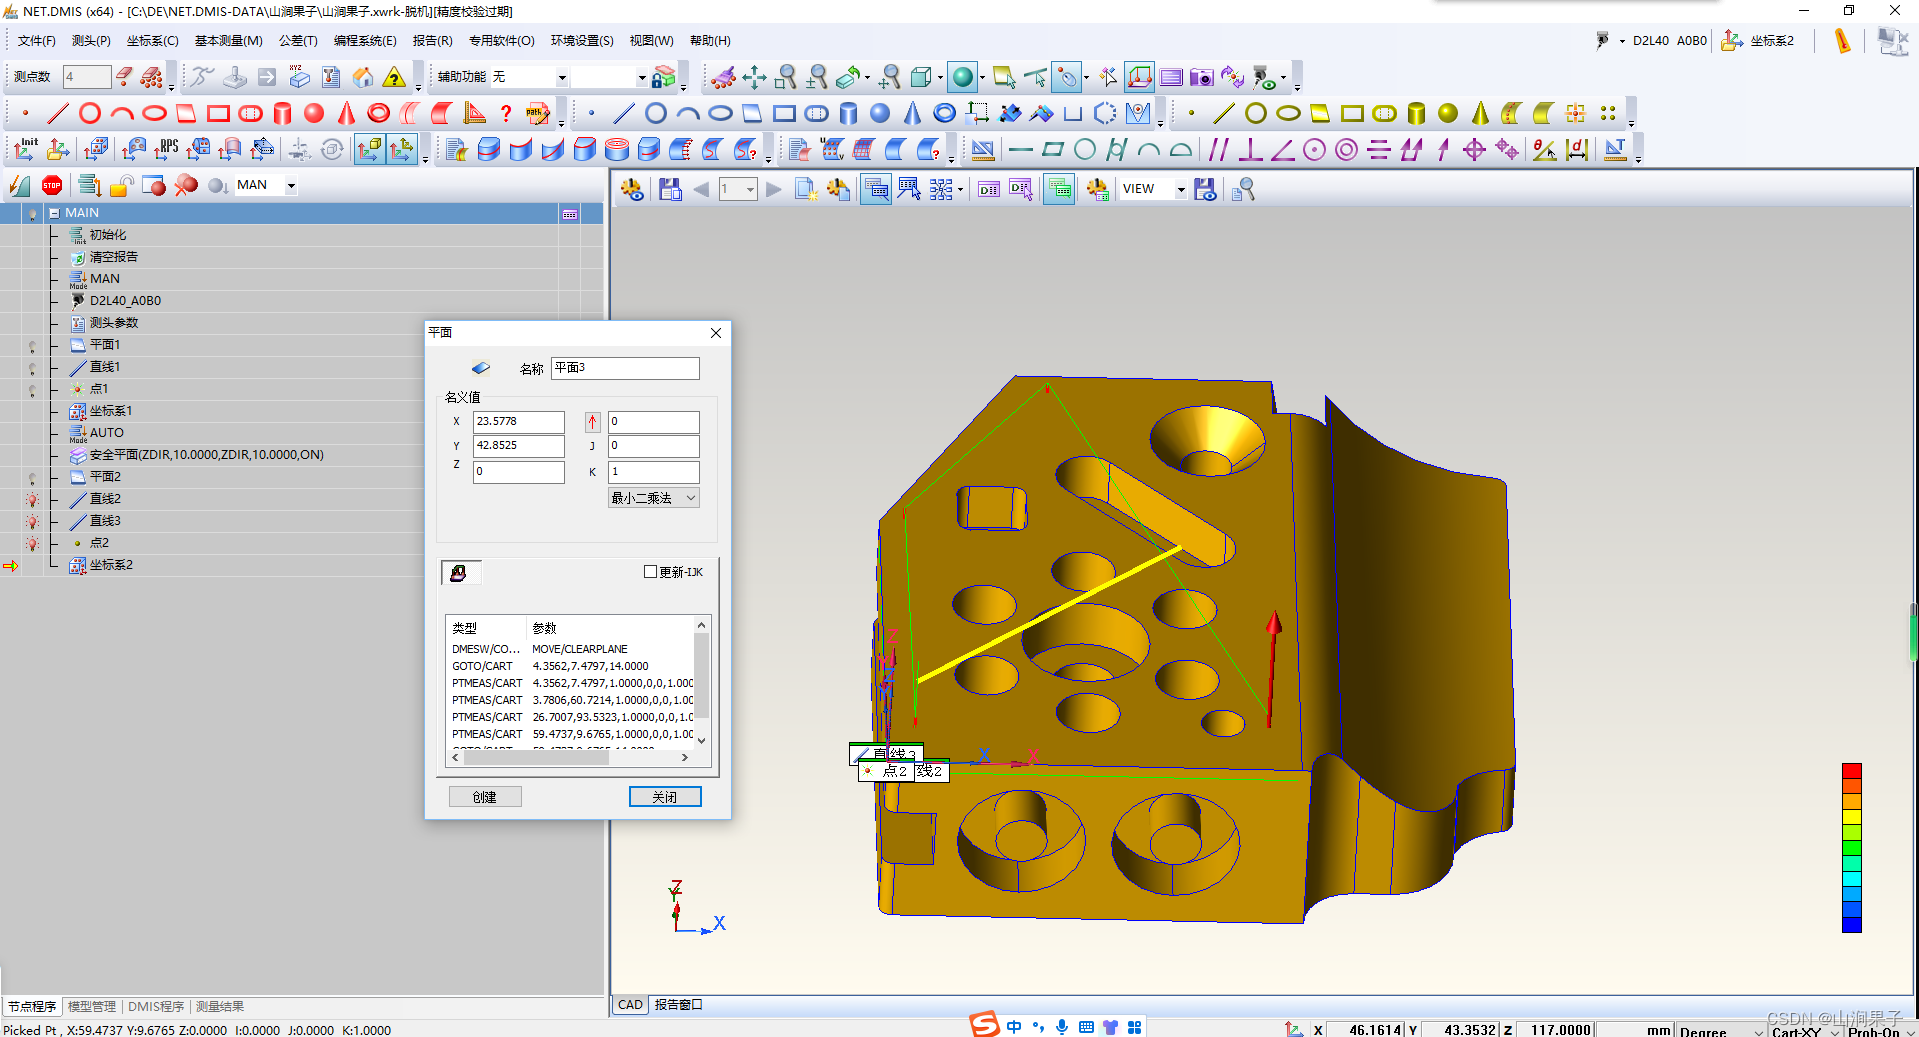The width and height of the screenshot is (1919, 1037).
Task: Open the 坐标系(C) menu
Action: click(152, 41)
